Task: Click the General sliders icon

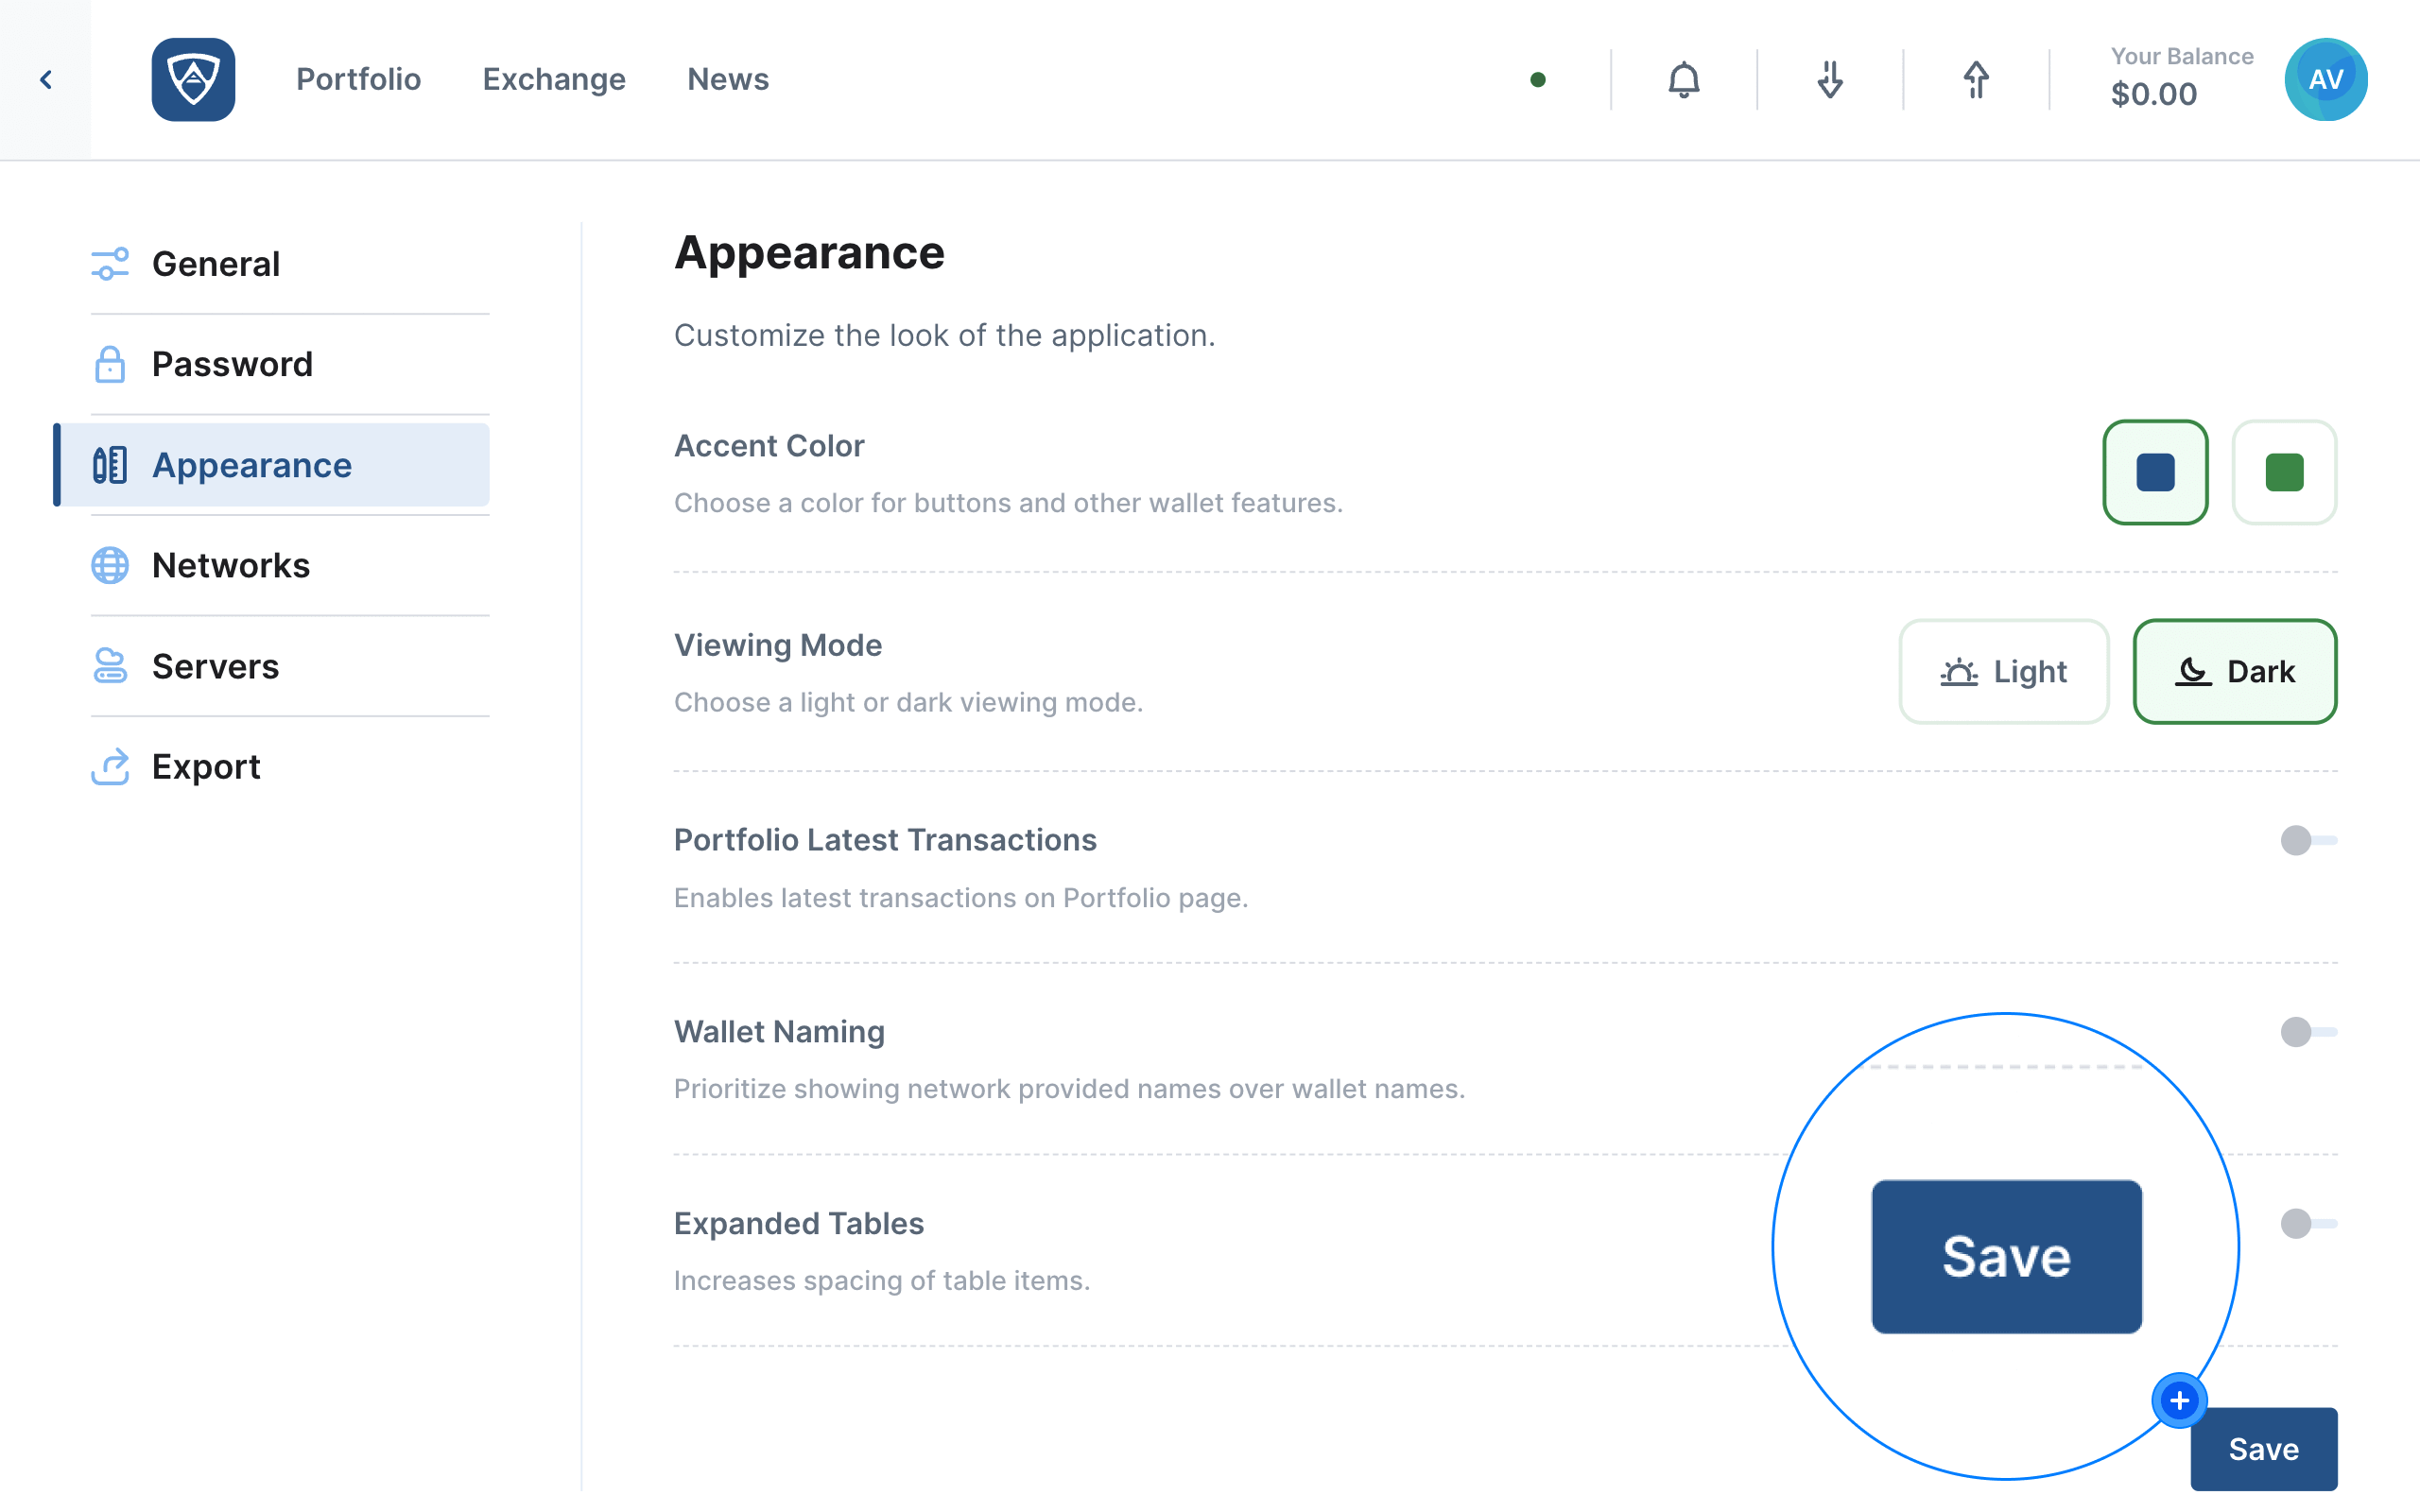Action: click(110, 264)
